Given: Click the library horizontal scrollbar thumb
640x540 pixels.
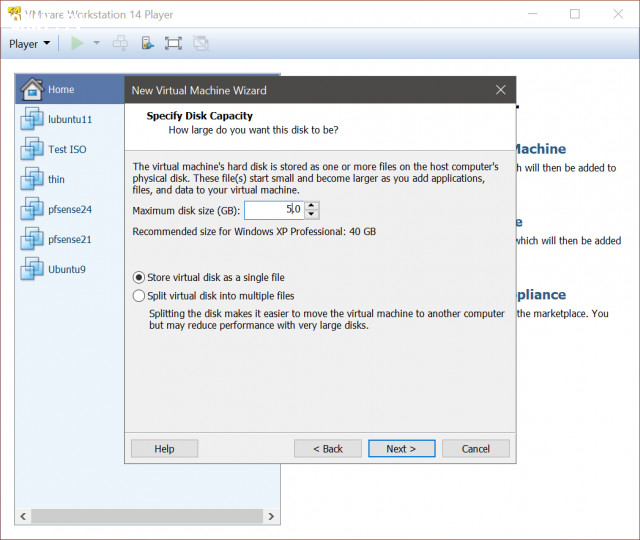Looking at the screenshot, I should 147,516.
